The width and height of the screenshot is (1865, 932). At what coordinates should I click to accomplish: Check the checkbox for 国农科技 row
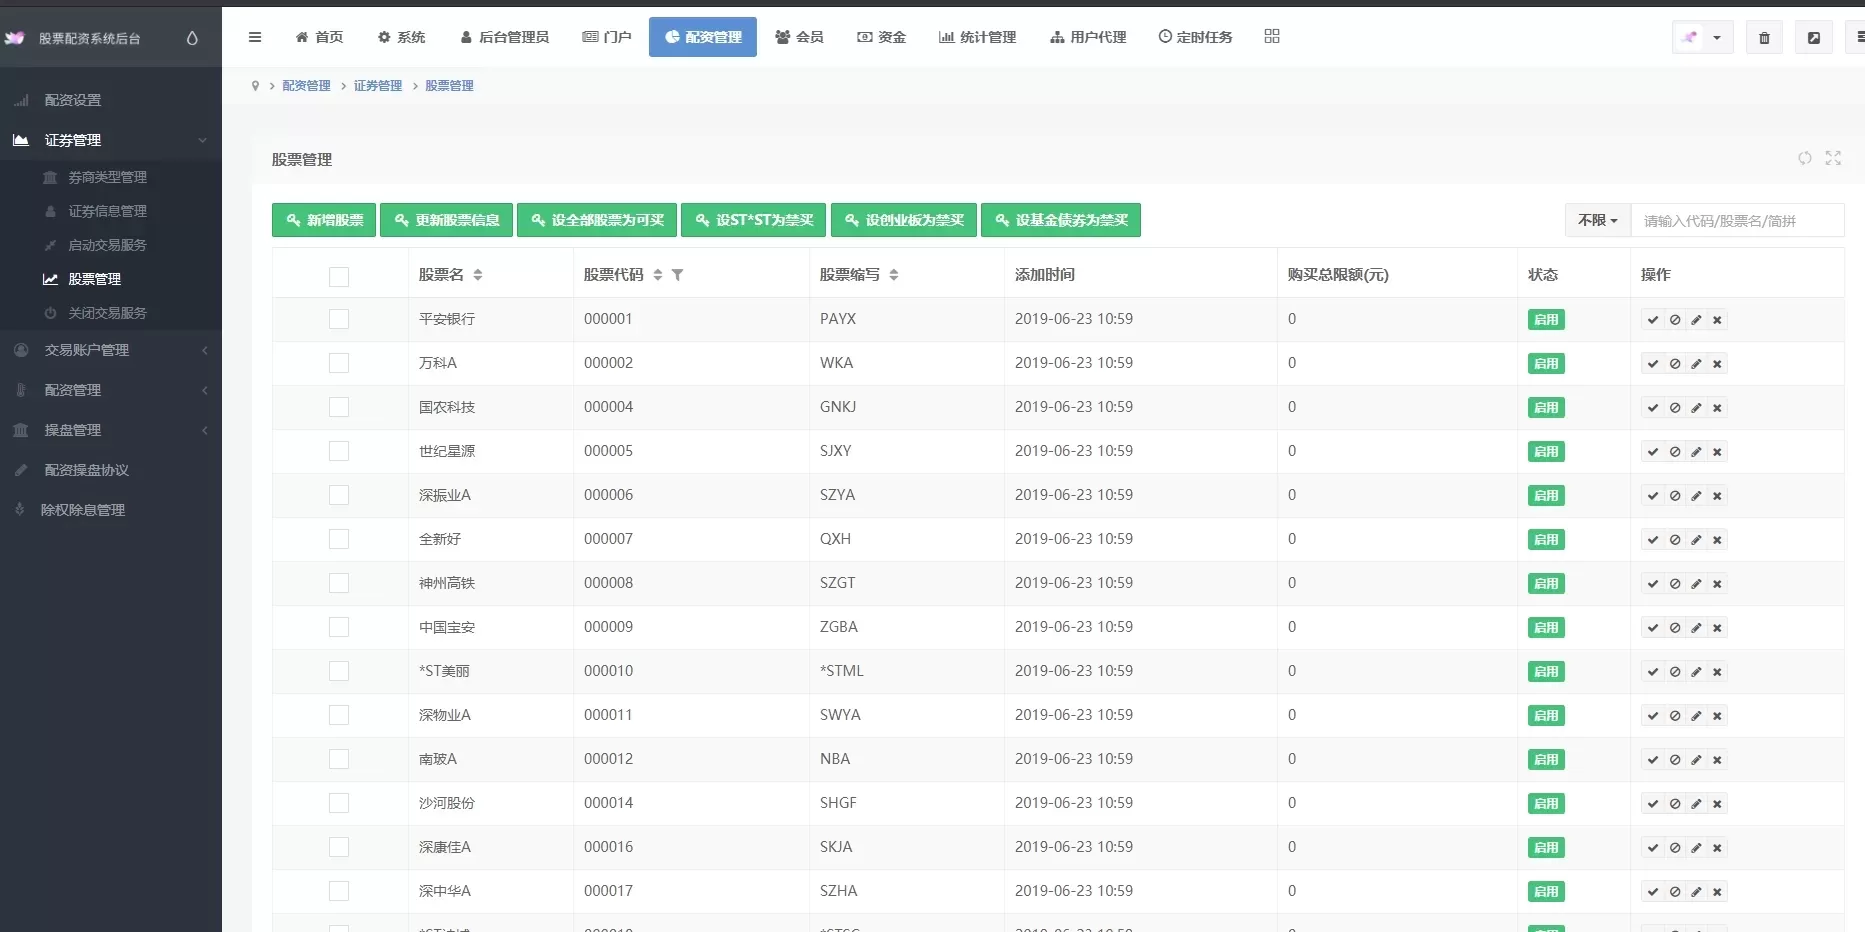pyautogui.click(x=339, y=407)
